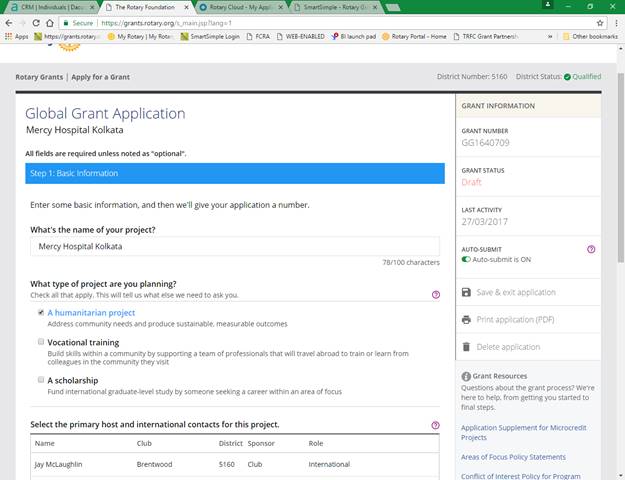Viewport: 625px width, 480px height.
Task: Click the green Qualified status checkmark
Action: point(567,77)
